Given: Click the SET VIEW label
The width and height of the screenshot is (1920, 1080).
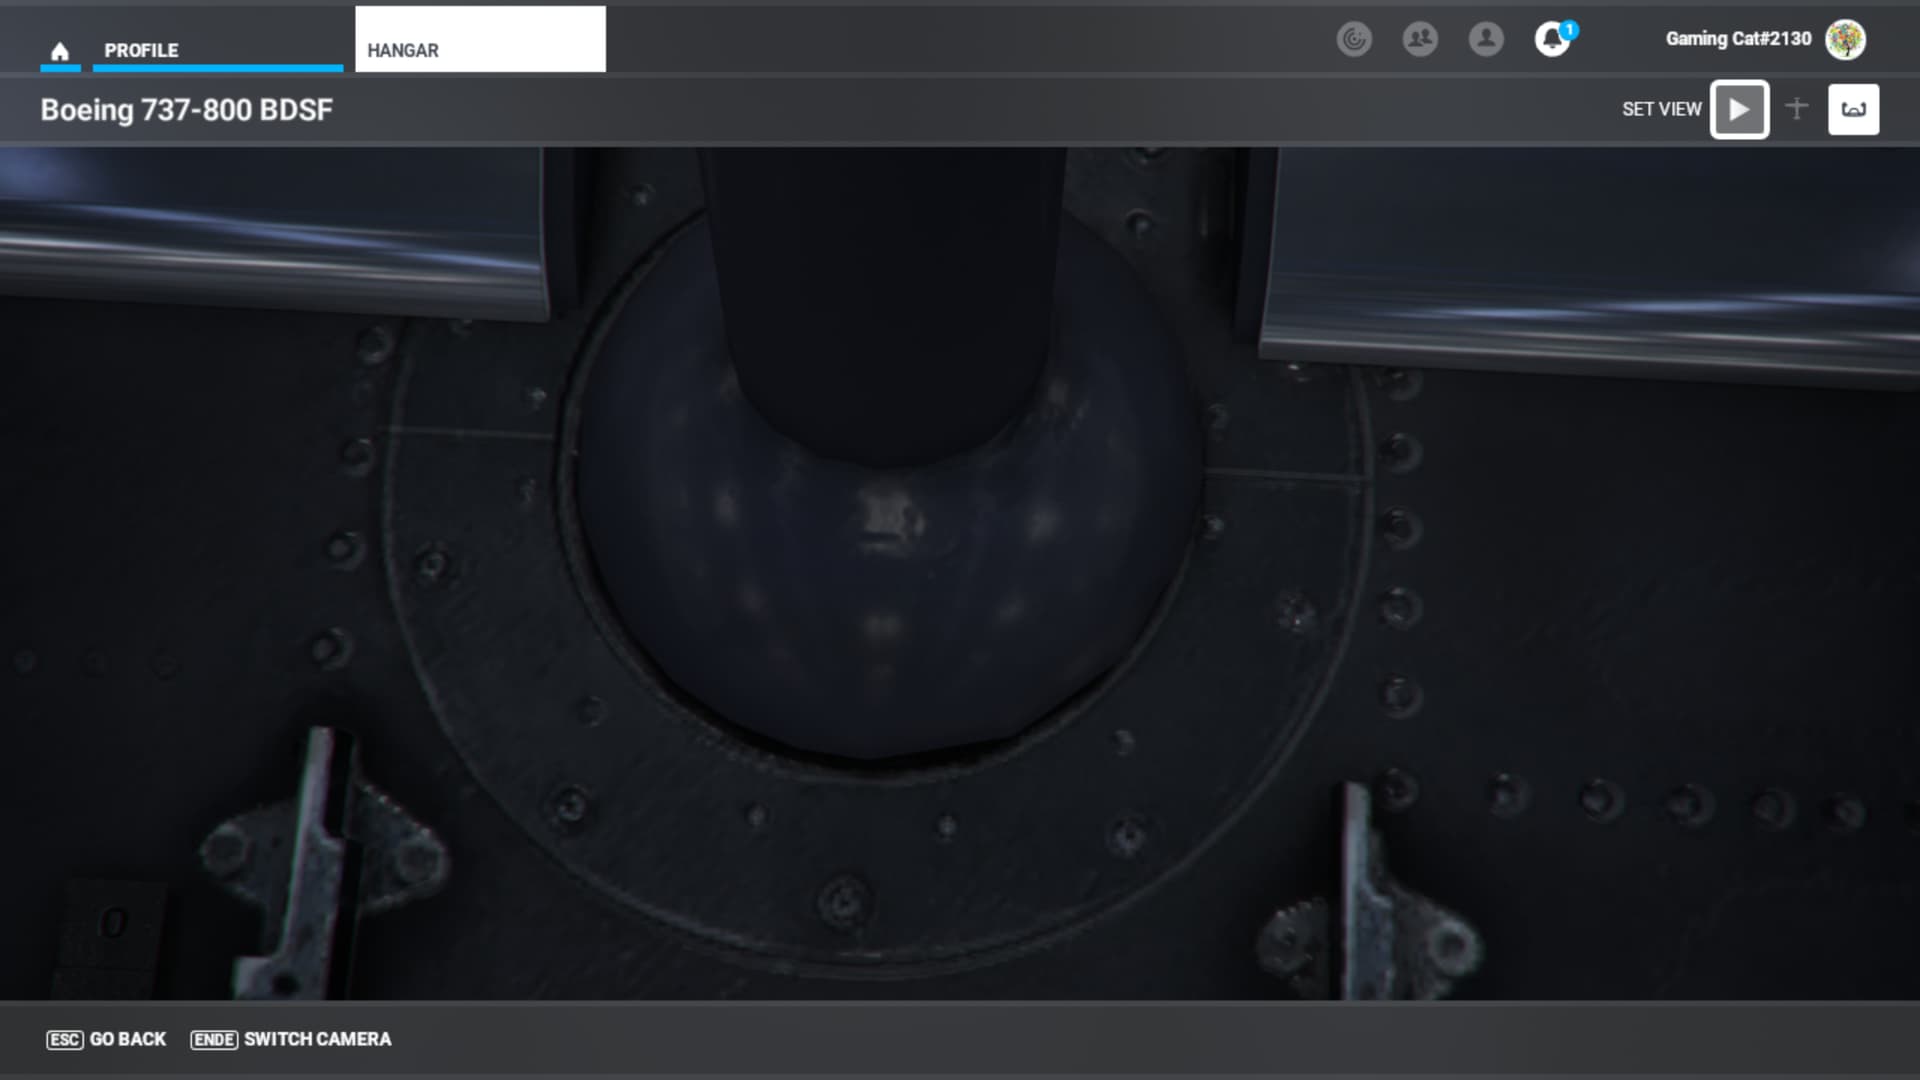Looking at the screenshot, I should (x=1661, y=109).
